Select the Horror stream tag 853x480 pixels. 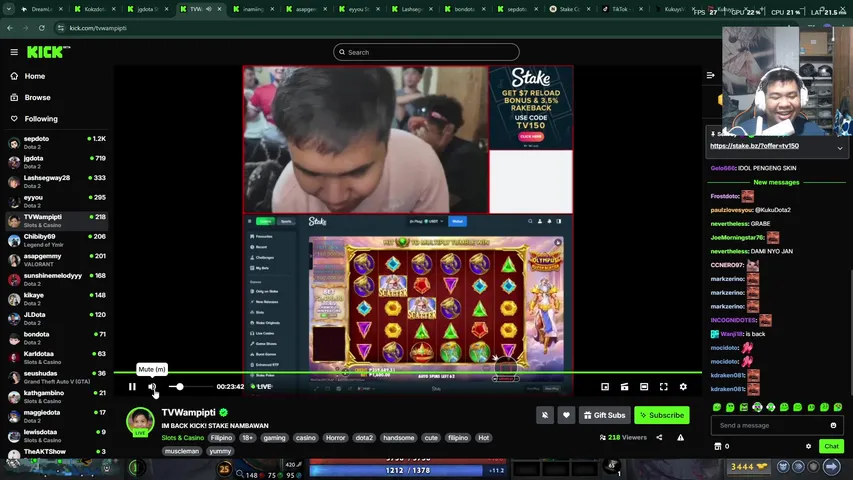point(335,438)
